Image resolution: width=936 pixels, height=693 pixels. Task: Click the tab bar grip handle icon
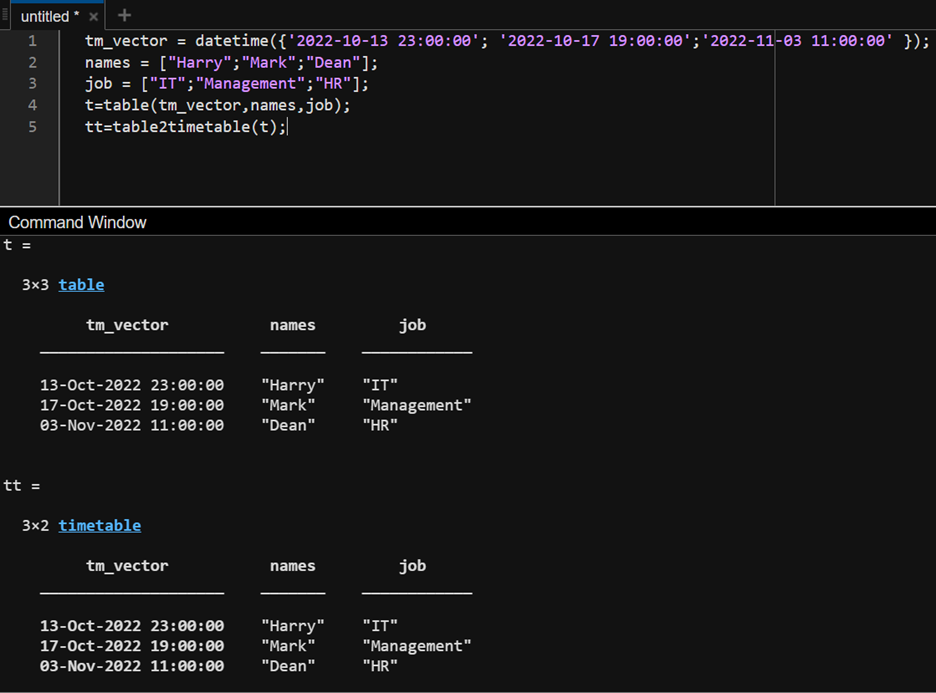pyautogui.click(x=5, y=16)
